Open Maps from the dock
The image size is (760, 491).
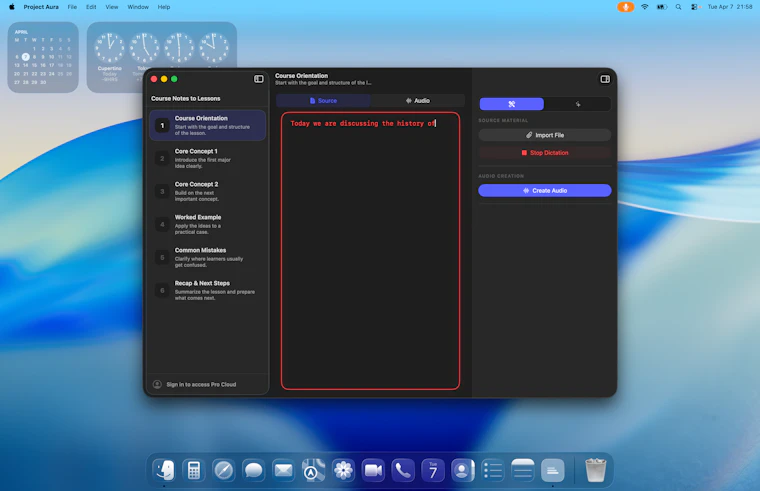[x=313, y=470]
